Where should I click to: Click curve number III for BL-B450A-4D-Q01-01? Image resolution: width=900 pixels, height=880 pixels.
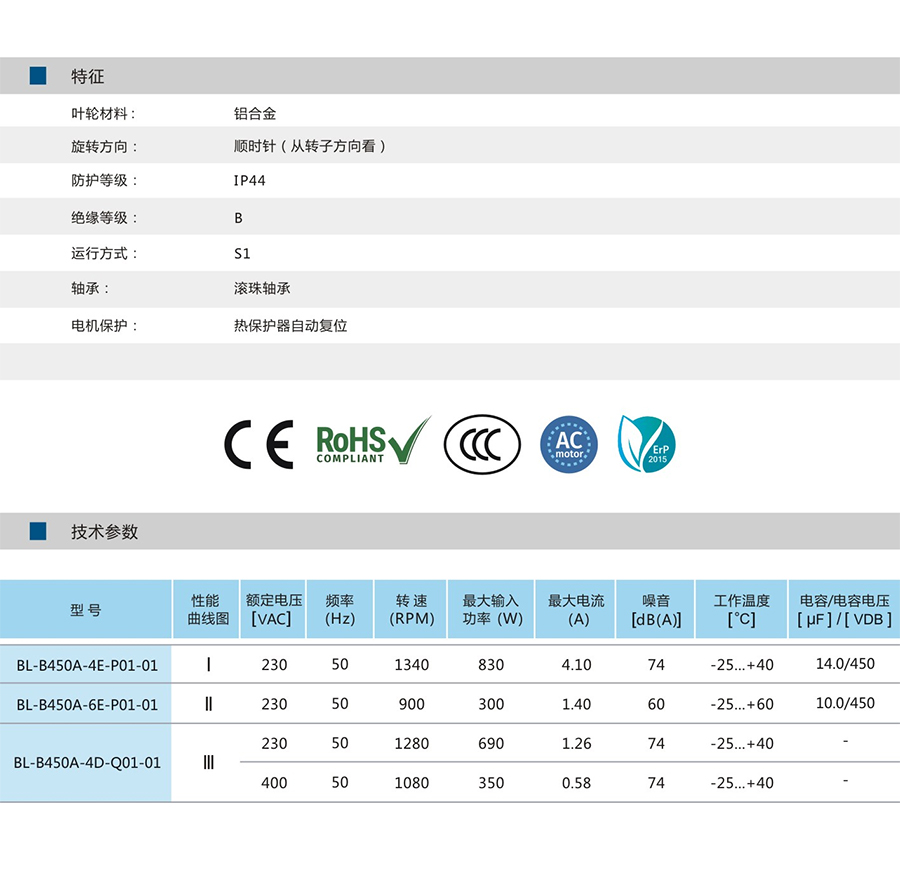click(x=208, y=762)
